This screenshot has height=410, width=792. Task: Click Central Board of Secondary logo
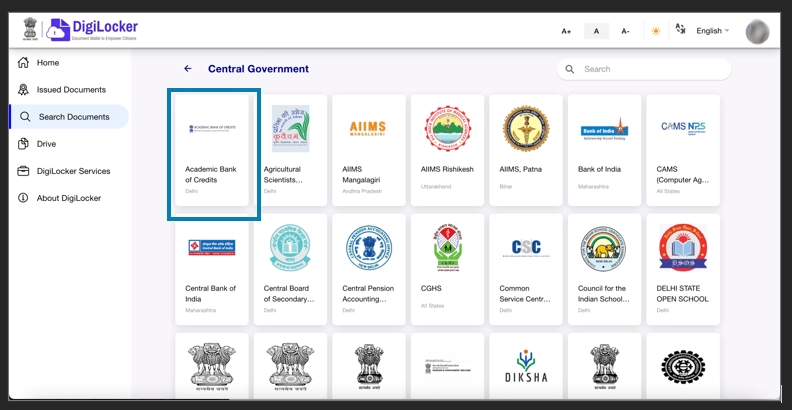290,247
